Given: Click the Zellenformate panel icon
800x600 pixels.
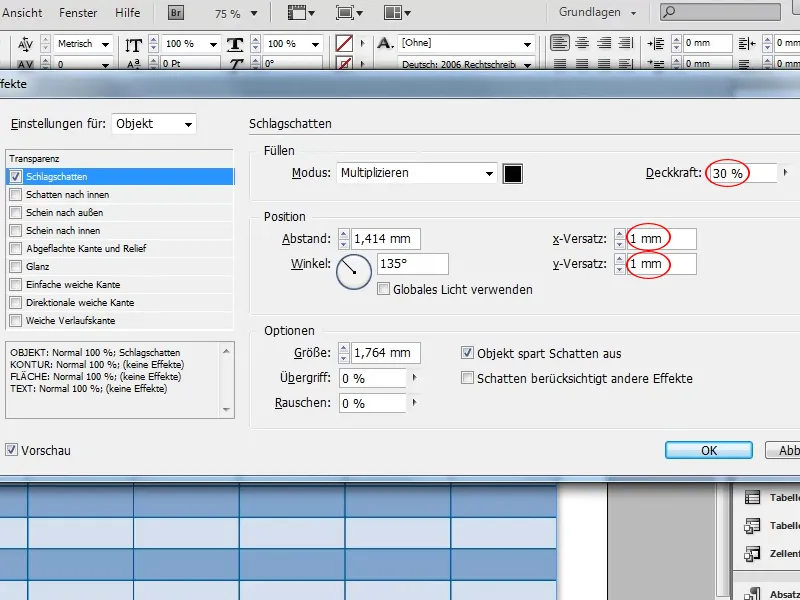Looking at the screenshot, I should [x=752, y=554].
